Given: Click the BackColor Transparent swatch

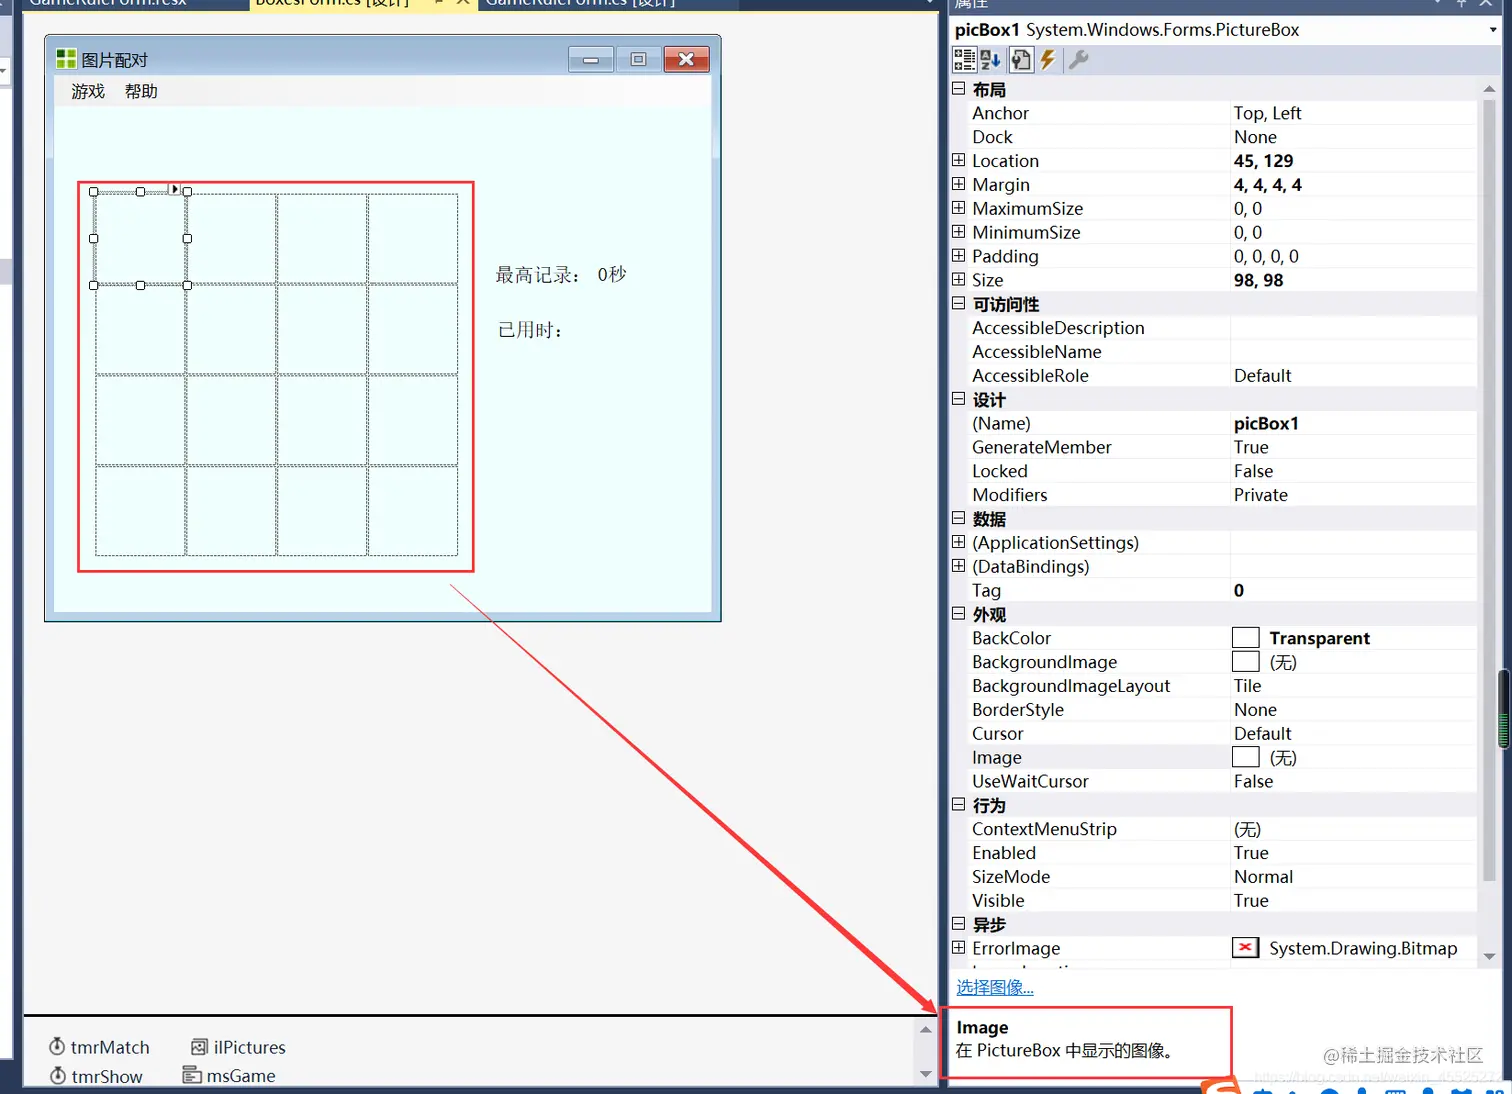Looking at the screenshot, I should point(1245,638).
